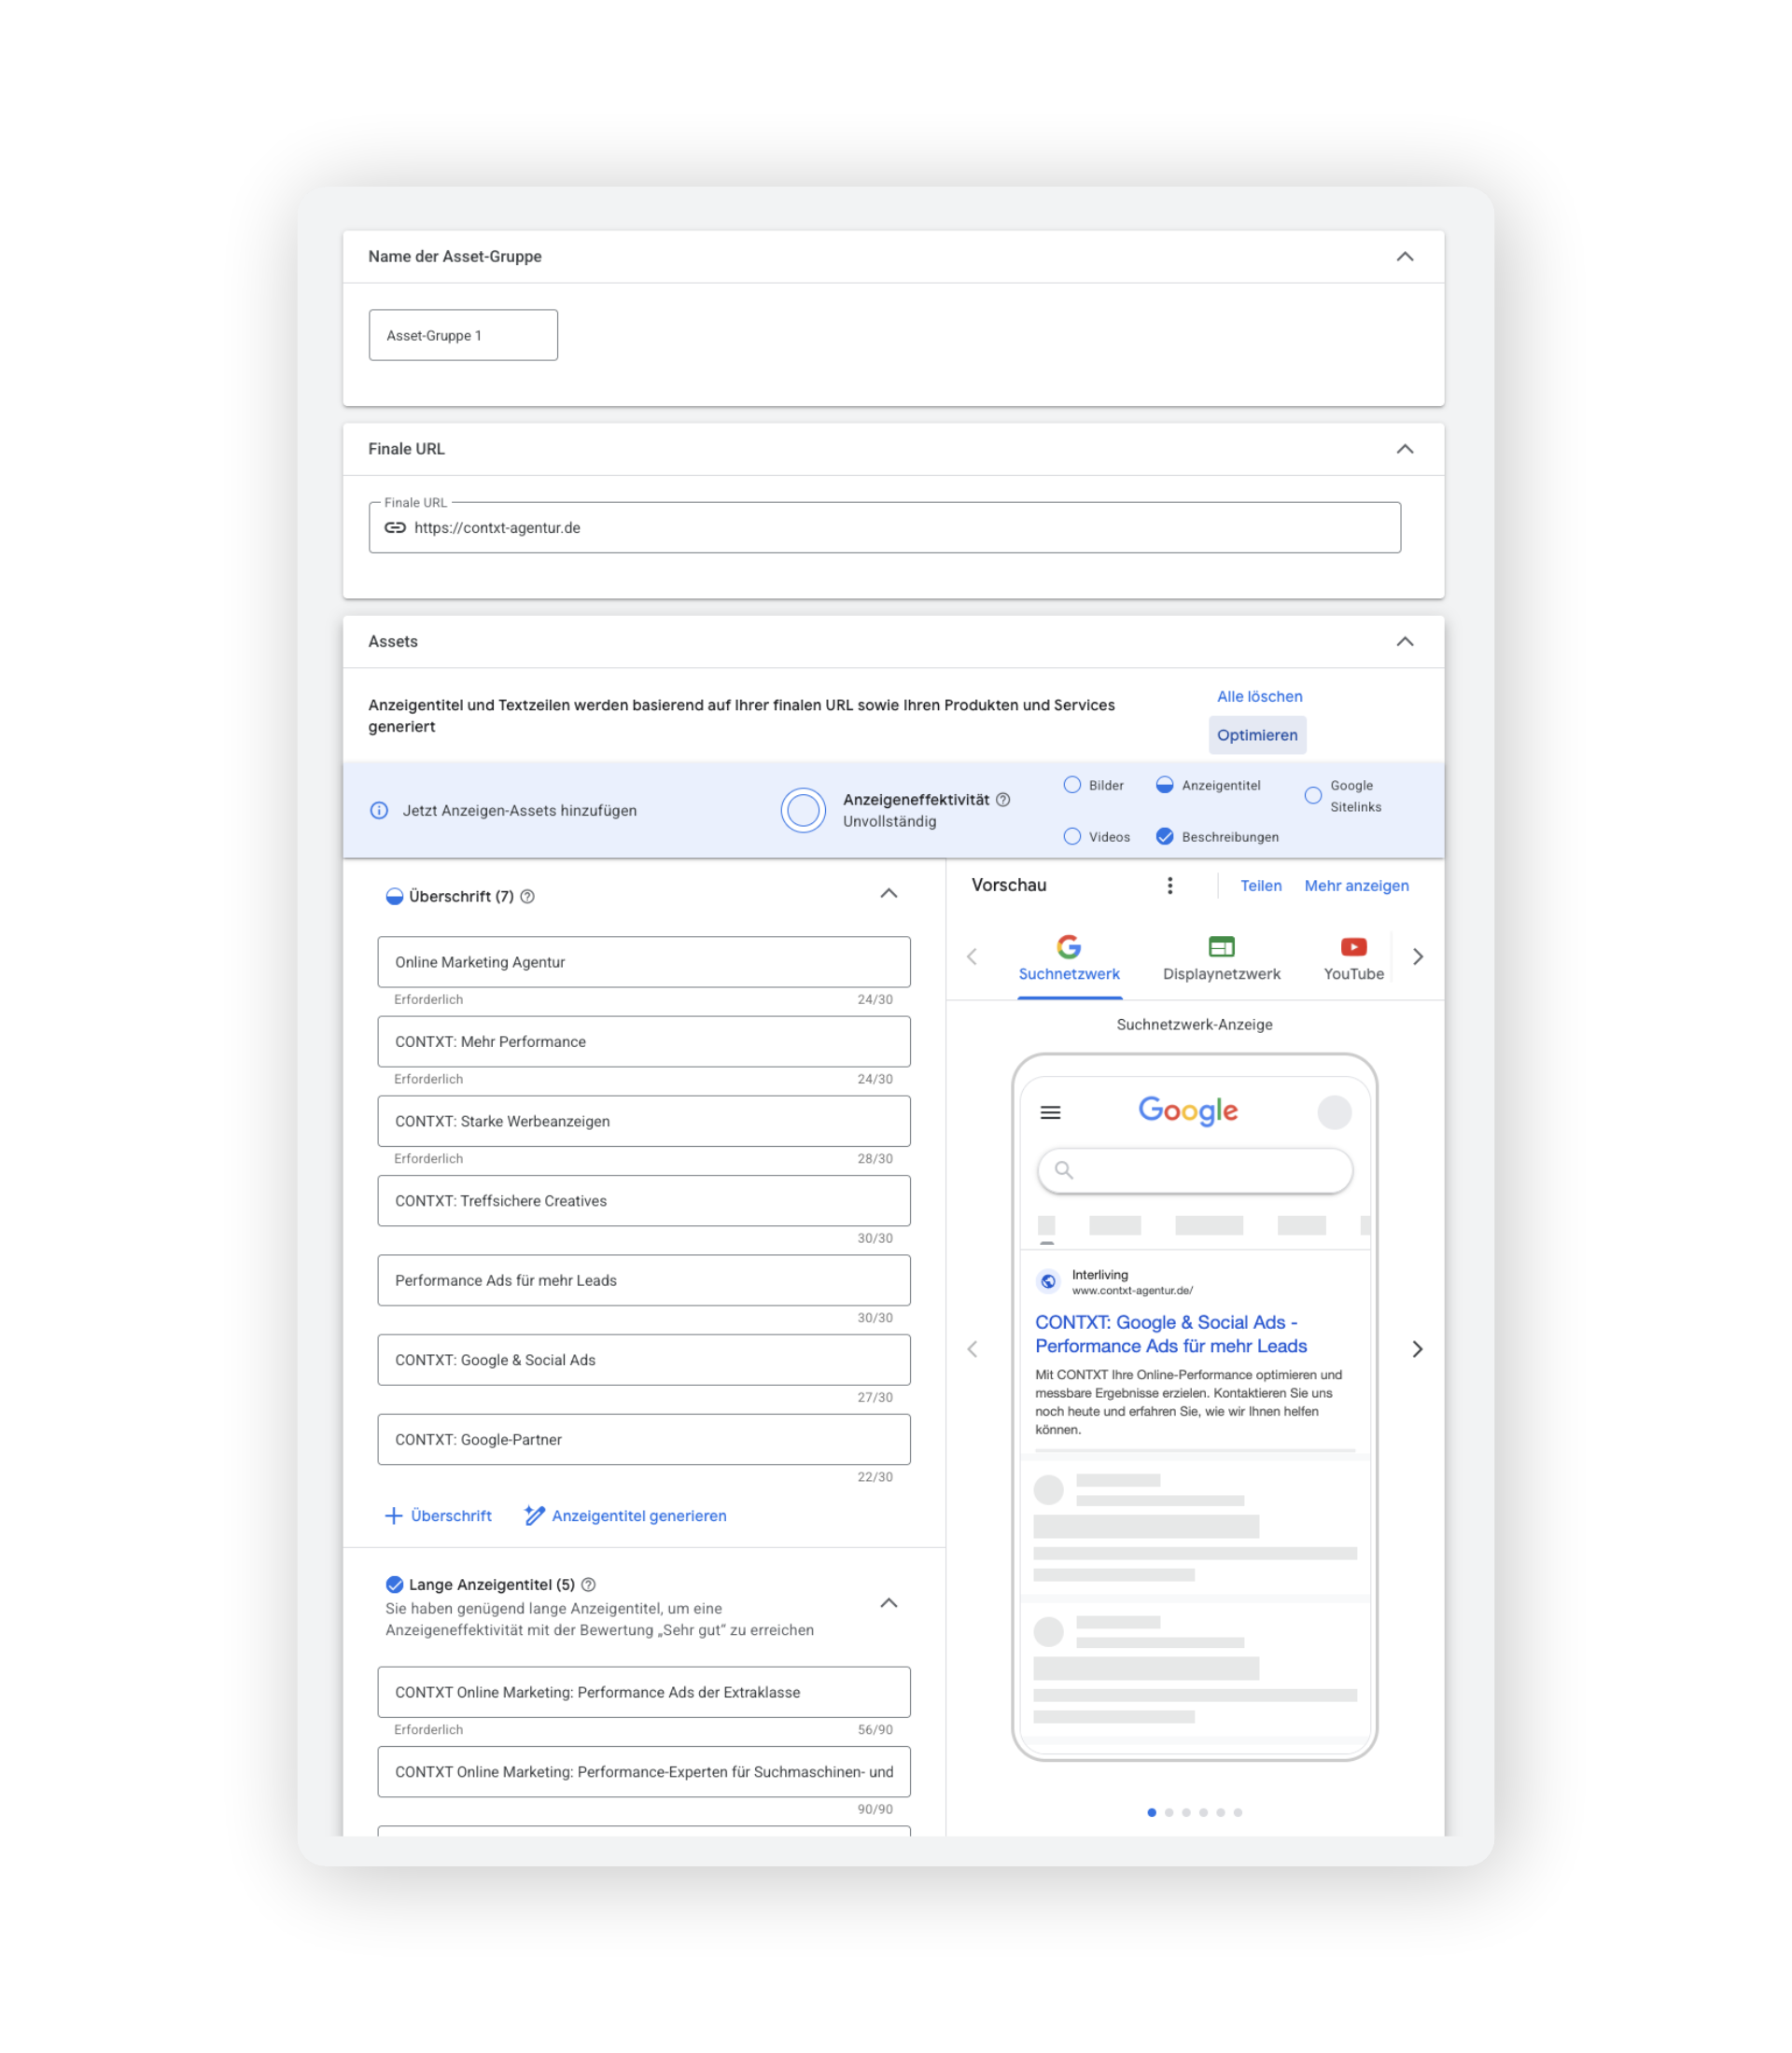Click Teilen in the Vorschau header
The height and width of the screenshot is (2053, 1792).
pos(1261,887)
